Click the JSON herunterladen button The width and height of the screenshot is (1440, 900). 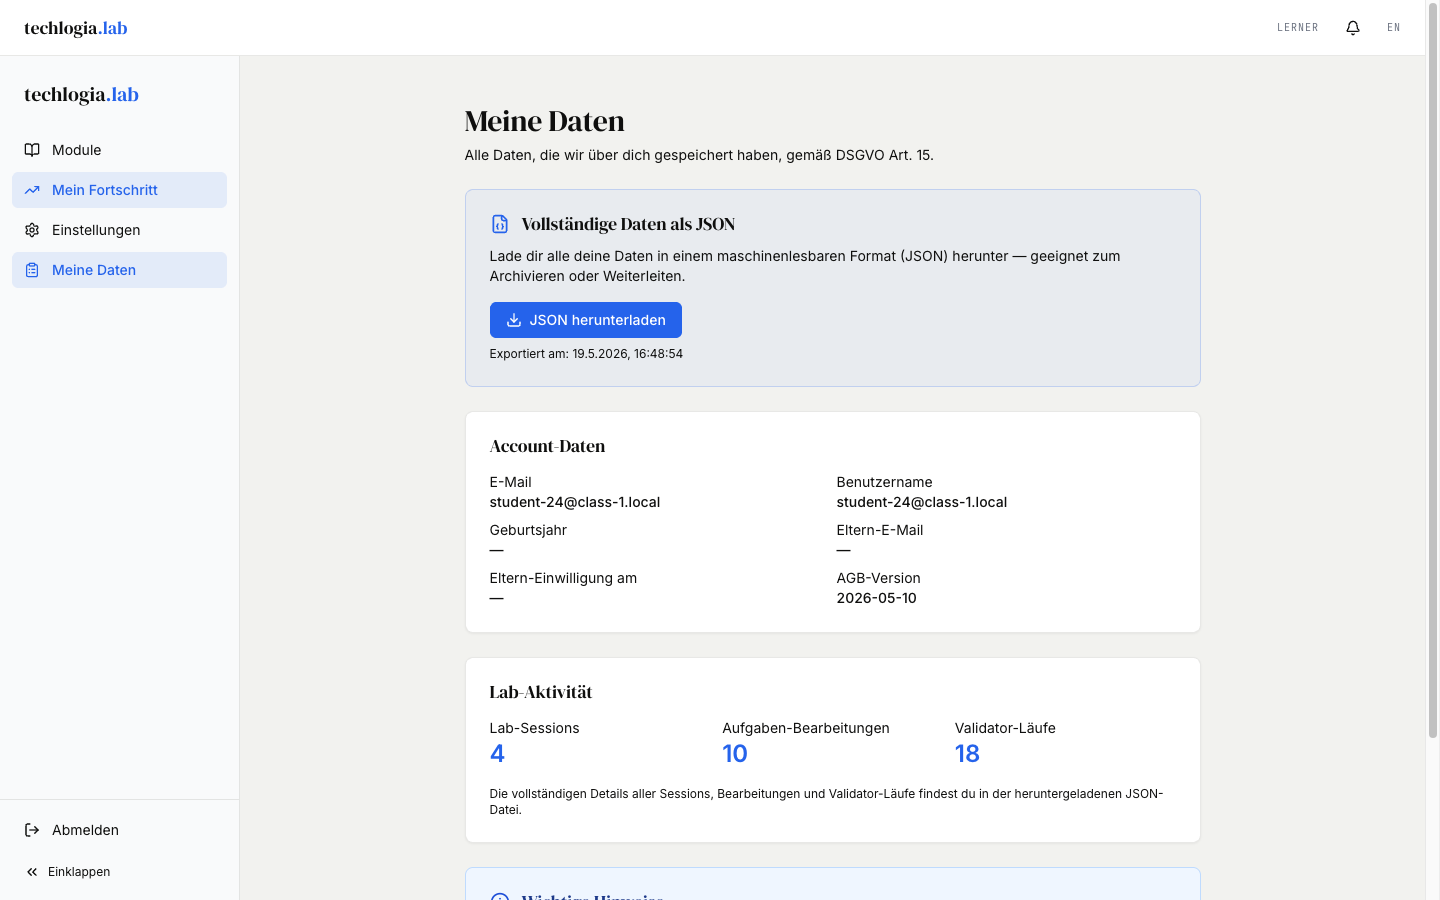point(586,320)
